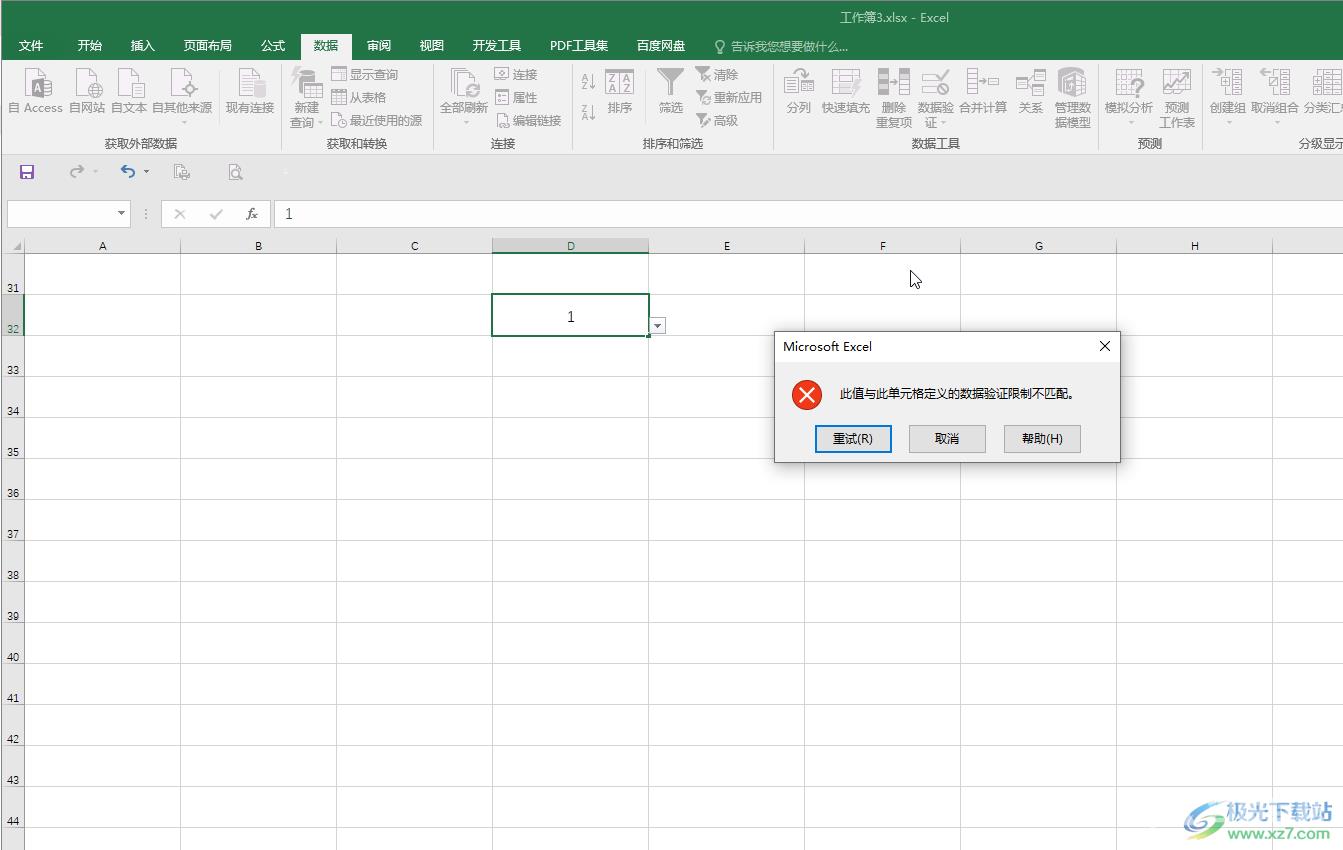The height and width of the screenshot is (850, 1343).
Task: Open the File tab
Action: coord(31,46)
